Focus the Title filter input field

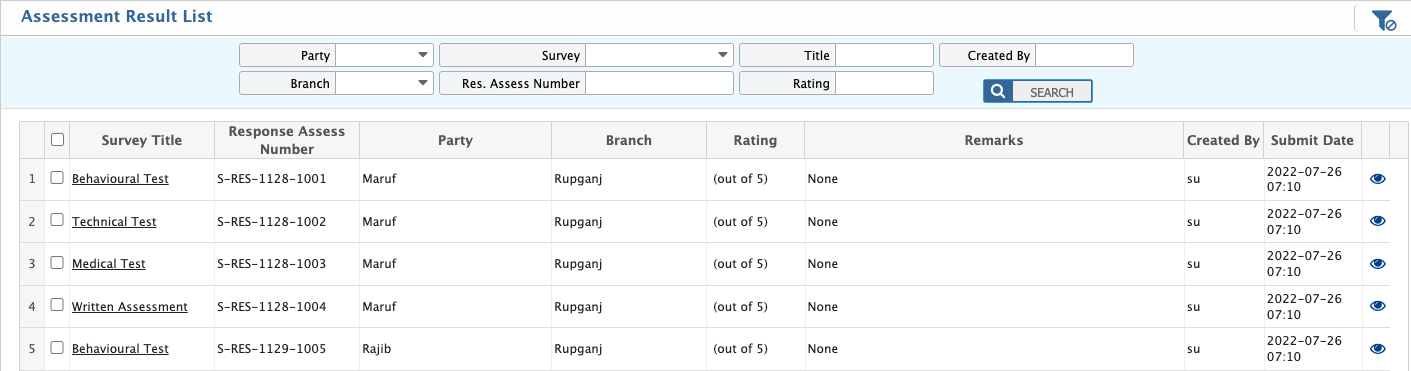click(x=884, y=55)
